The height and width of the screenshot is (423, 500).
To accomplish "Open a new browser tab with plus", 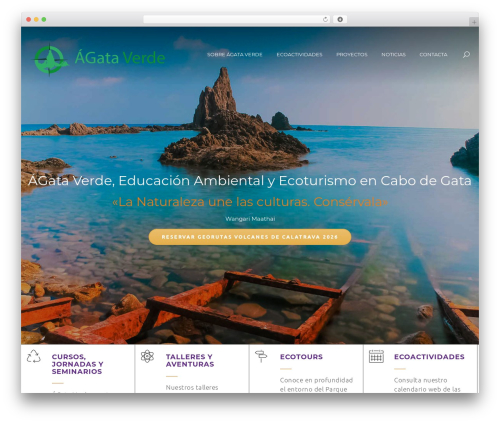I will pyautogui.click(x=474, y=22).
